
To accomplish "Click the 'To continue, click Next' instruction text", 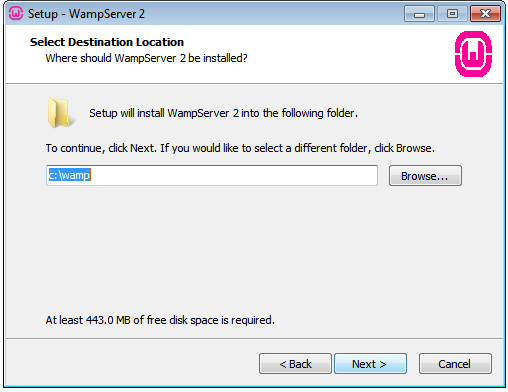I will point(240,148).
